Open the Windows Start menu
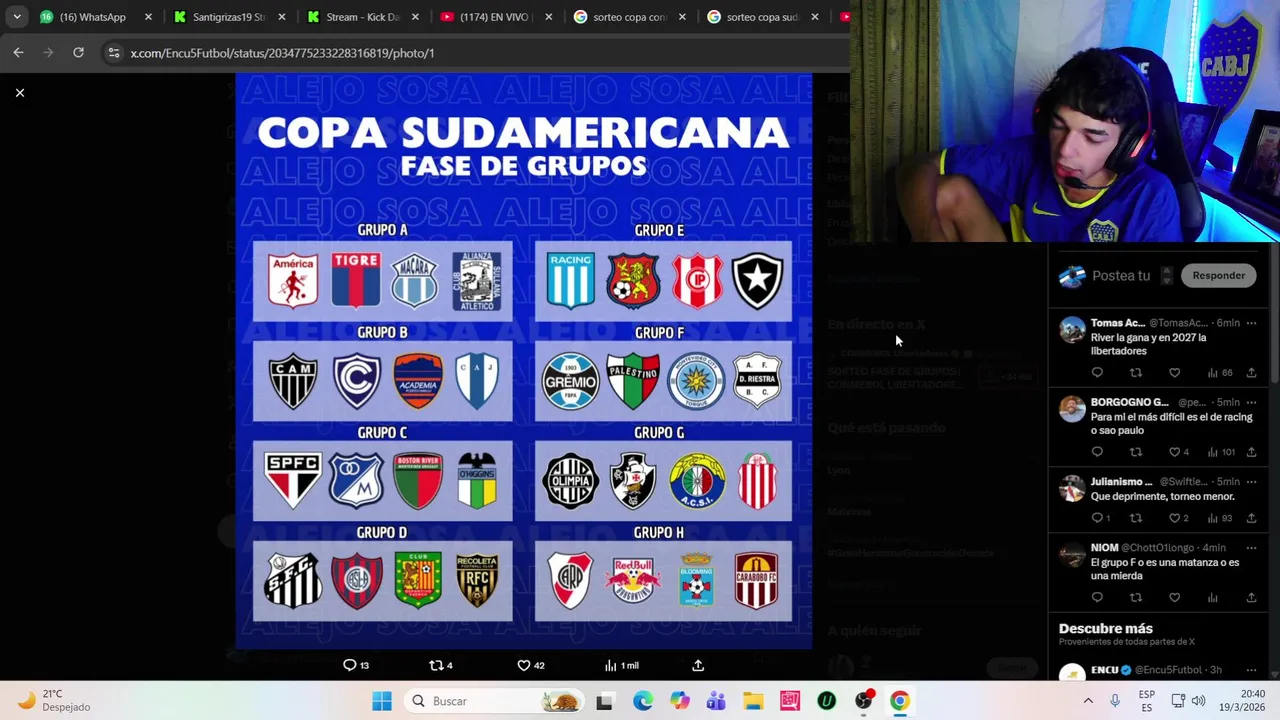 pos(382,701)
